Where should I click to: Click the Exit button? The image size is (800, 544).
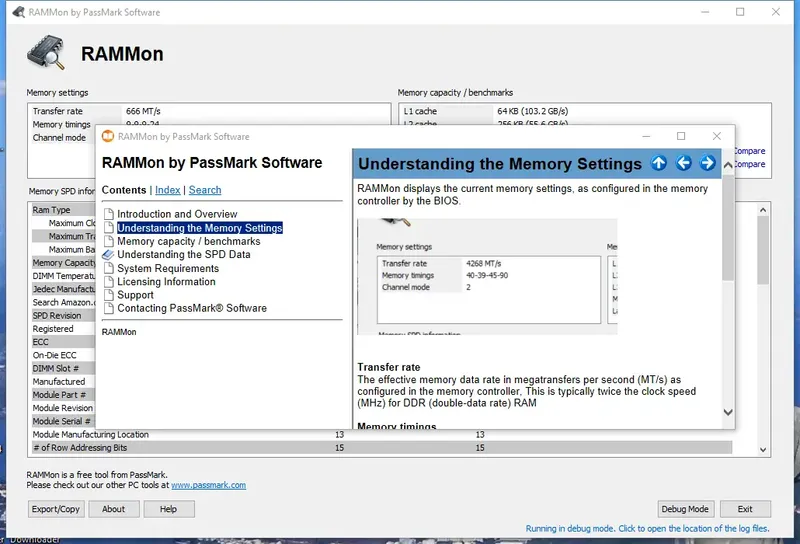[745, 509]
